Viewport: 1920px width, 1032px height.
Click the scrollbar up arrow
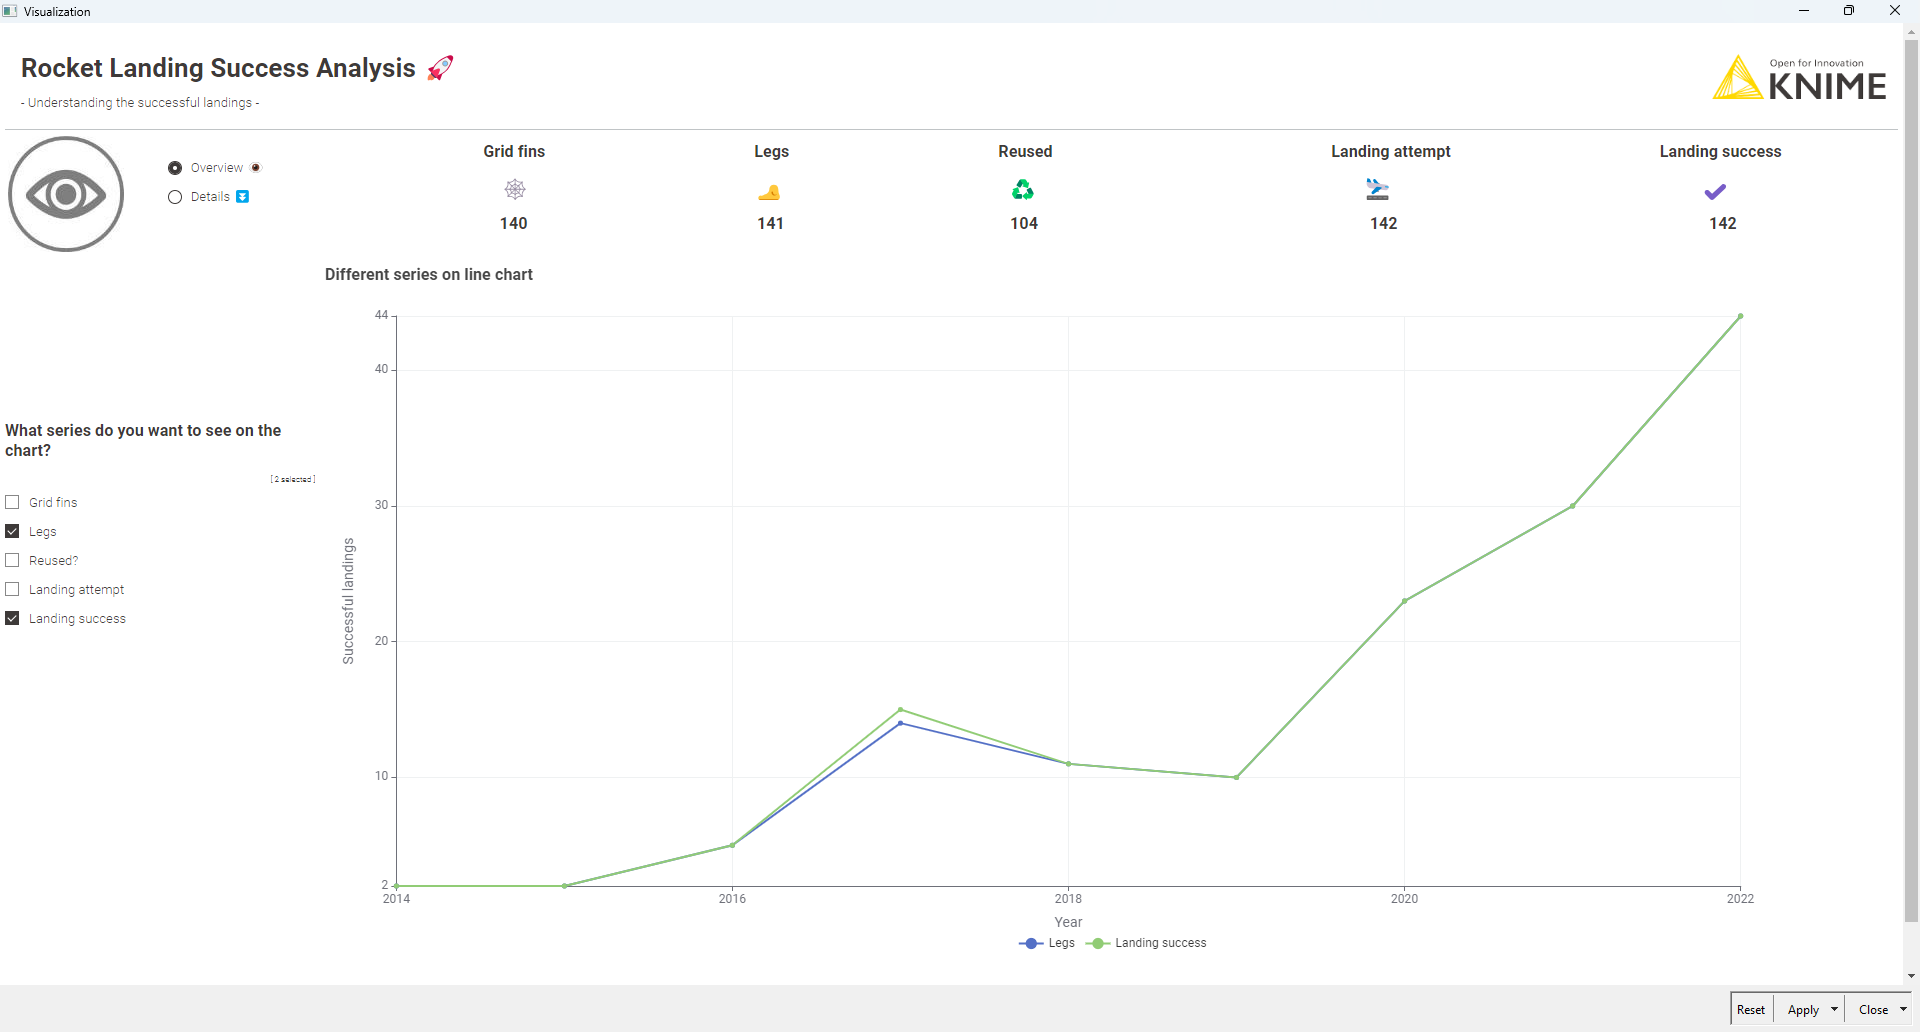coord(1911,31)
